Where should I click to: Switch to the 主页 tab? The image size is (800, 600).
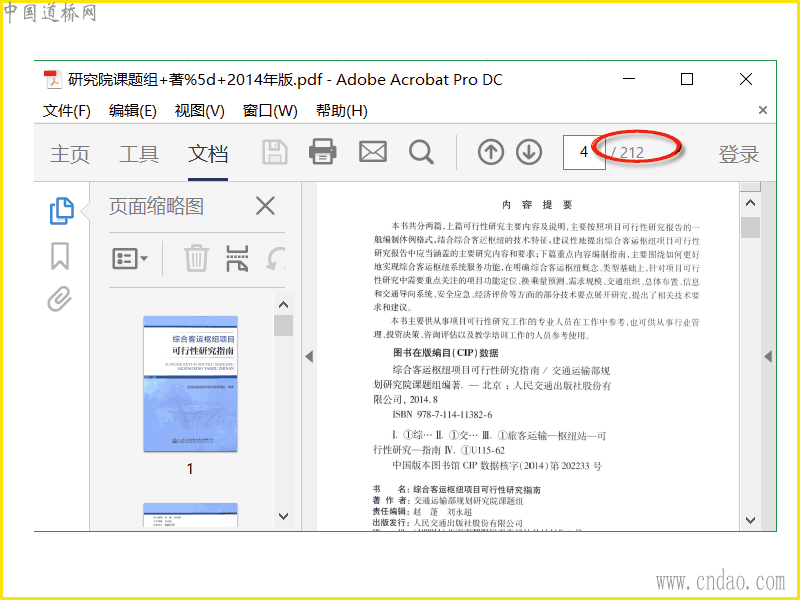point(70,154)
